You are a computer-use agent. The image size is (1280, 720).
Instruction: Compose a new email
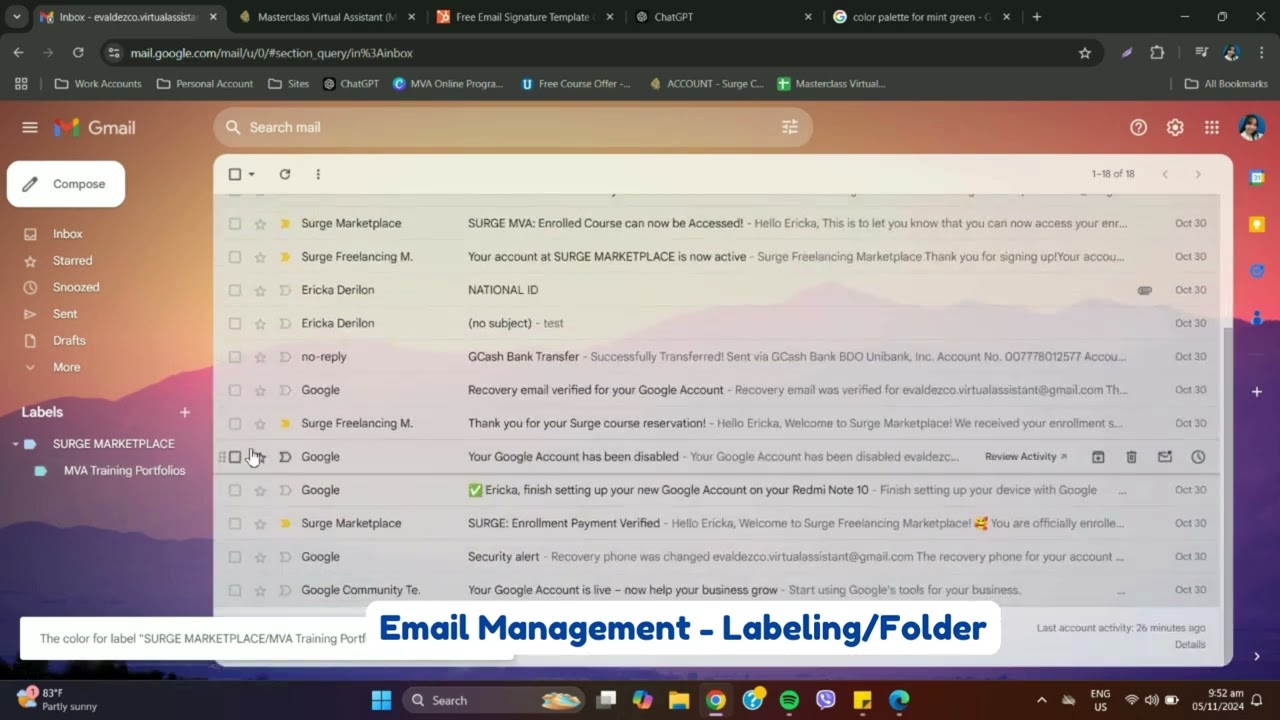66,184
